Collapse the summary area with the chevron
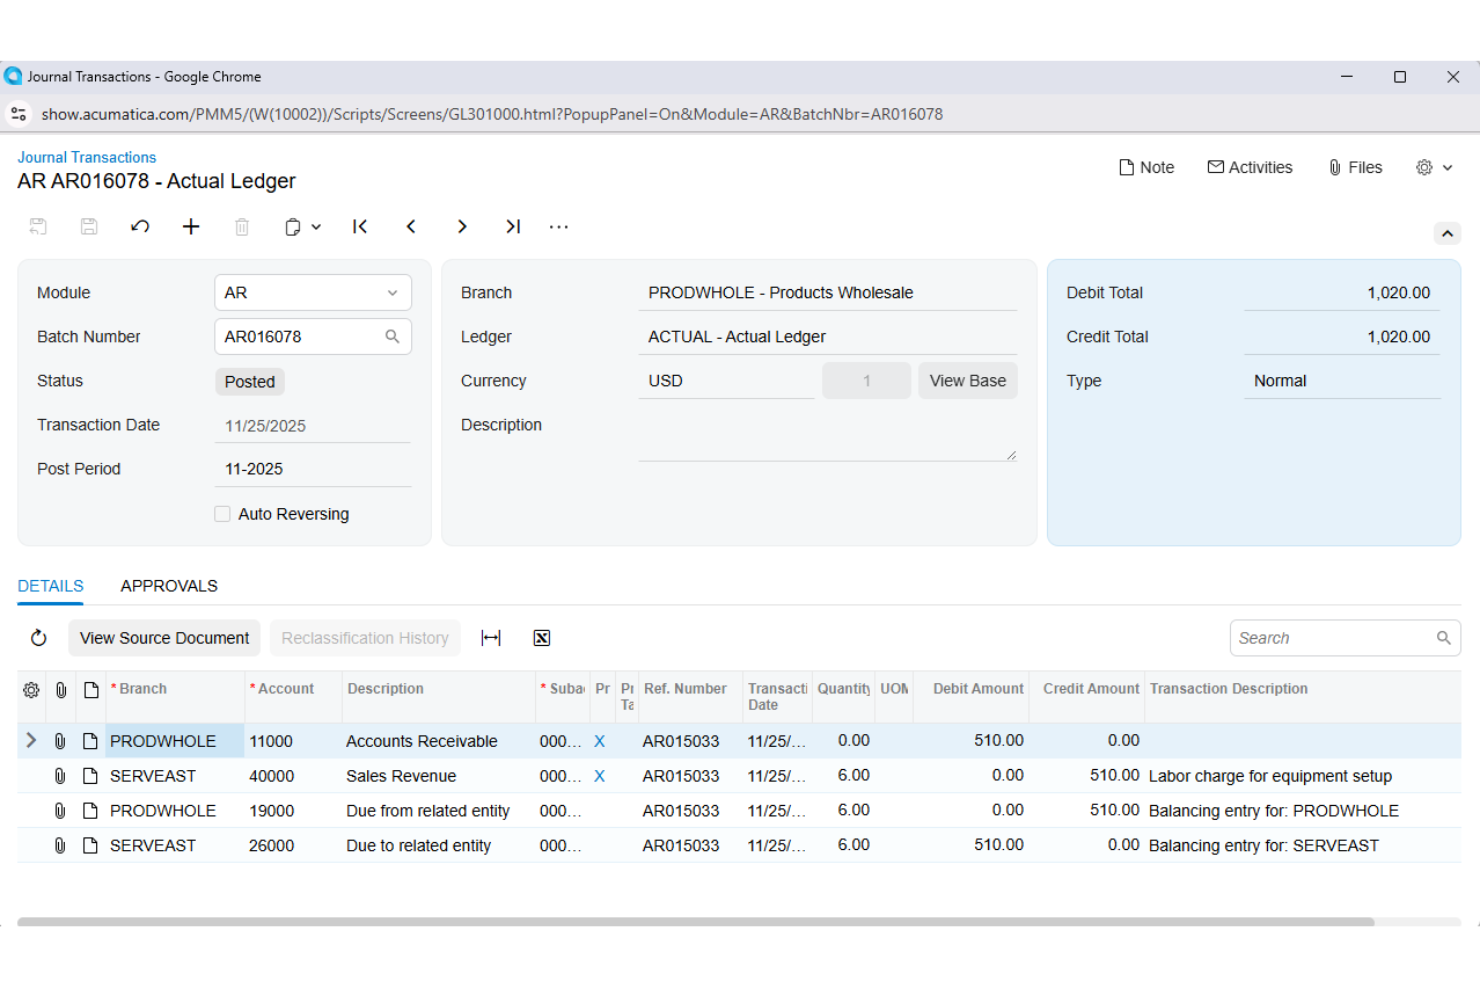Screen dimensions: 1480x987 [x=1447, y=233]
